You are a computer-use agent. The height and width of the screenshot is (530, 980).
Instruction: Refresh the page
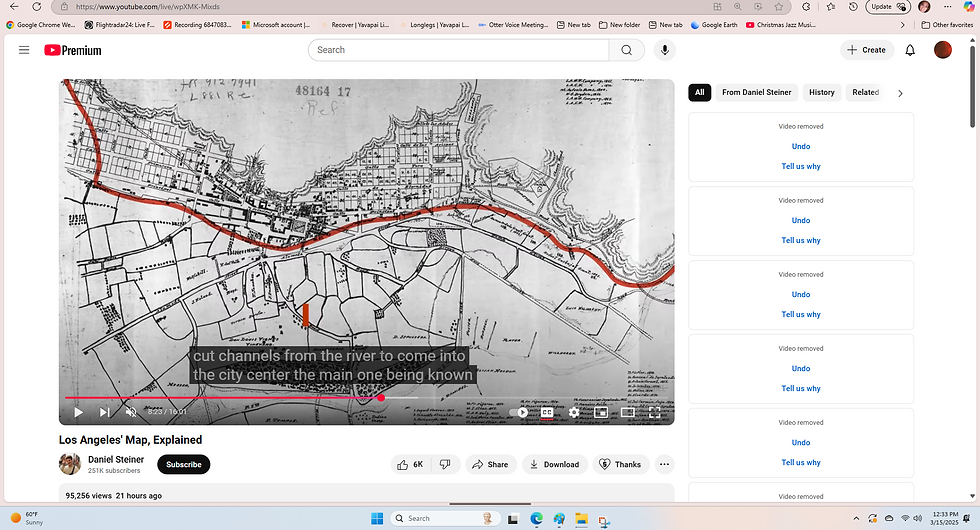(x=37, y=7)
